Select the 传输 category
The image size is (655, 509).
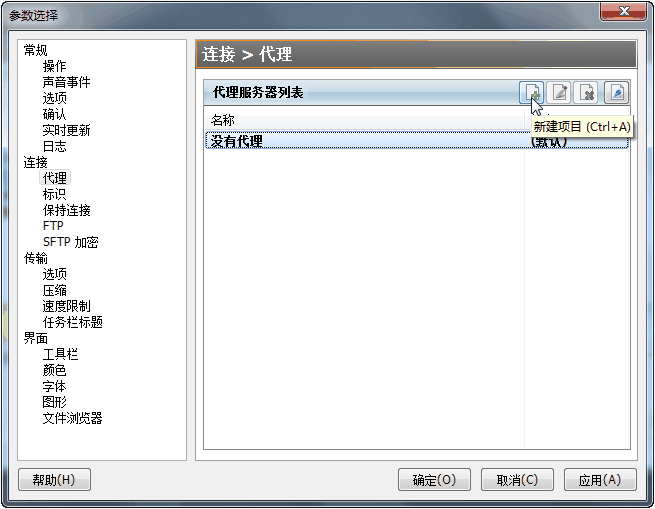point(36,258)
